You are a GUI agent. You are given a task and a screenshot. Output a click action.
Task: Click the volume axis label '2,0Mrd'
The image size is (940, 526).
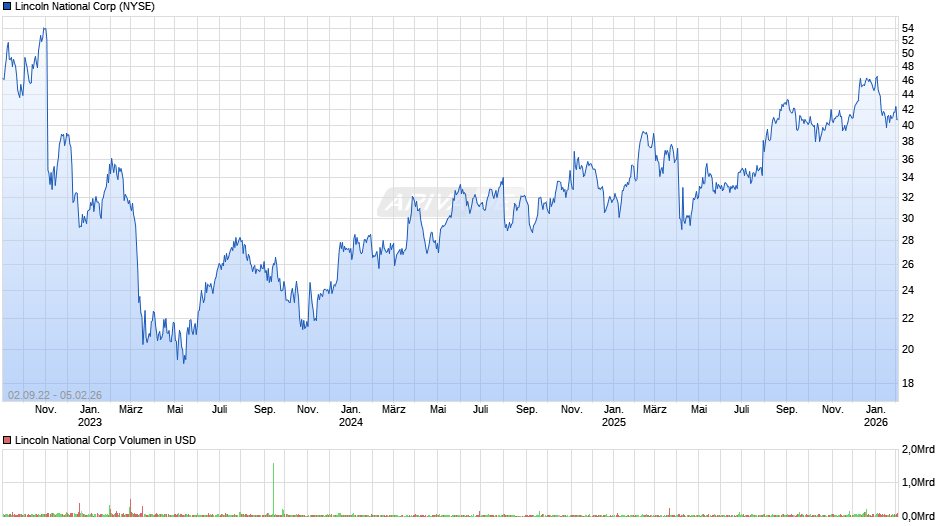pyautogui.click(x=918, y=450)
